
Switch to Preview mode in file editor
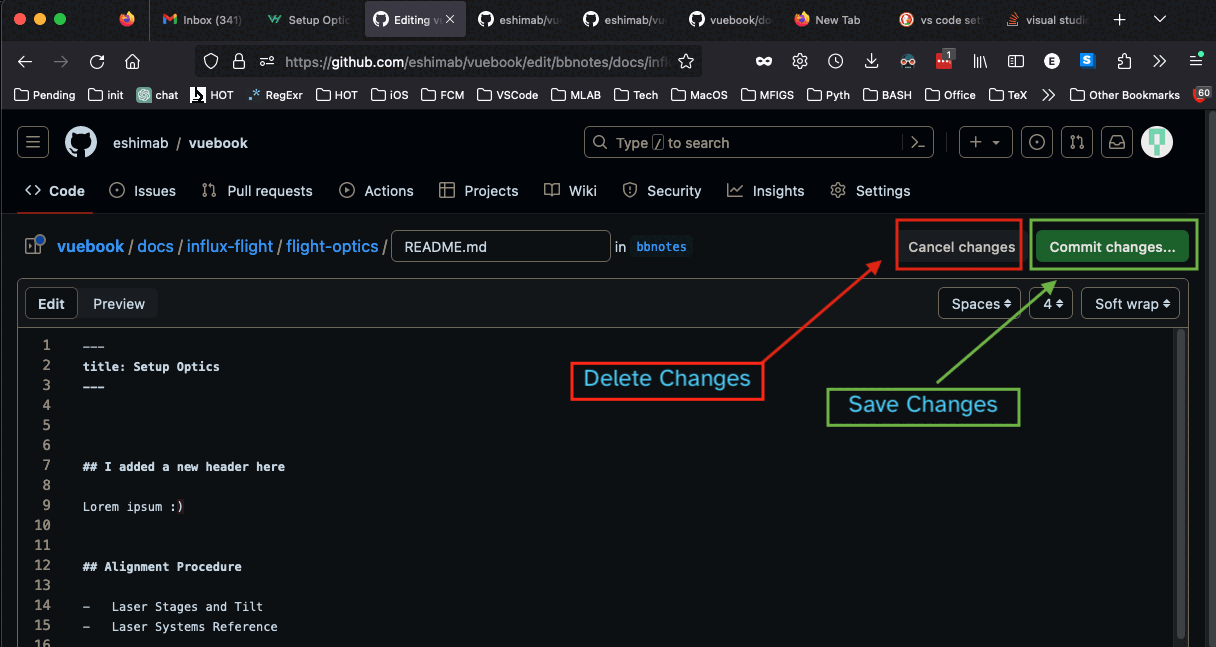pyautogui.click(x=119, y=304)
